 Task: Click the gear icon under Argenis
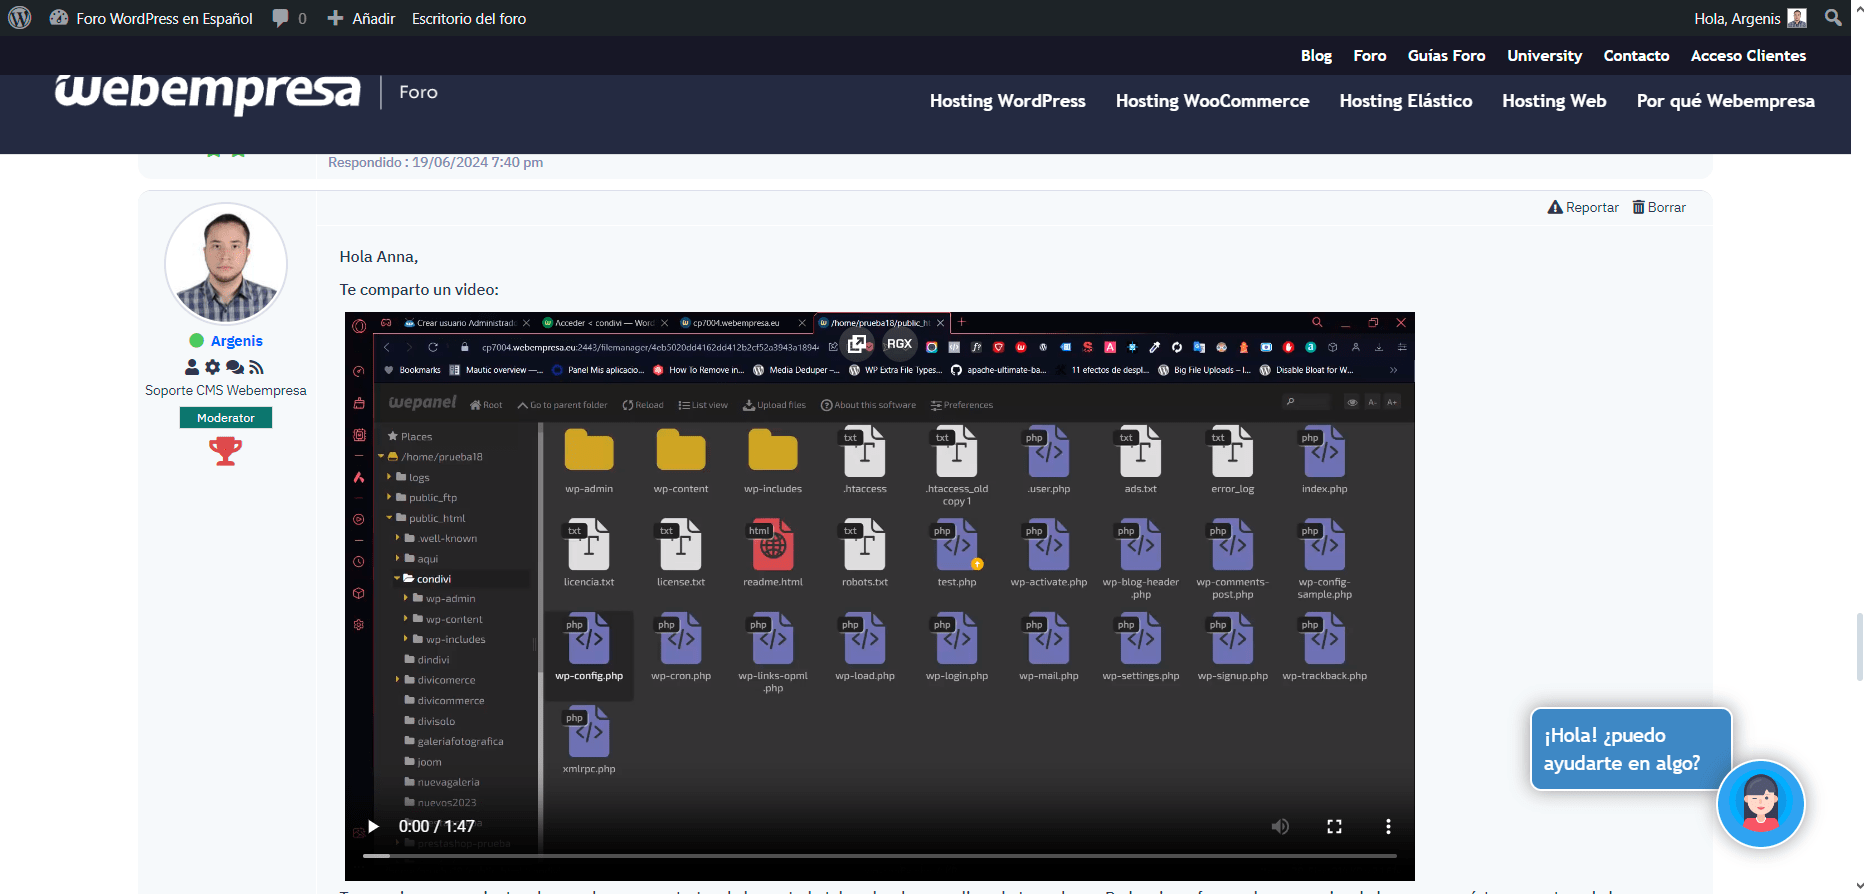point(212,368)
